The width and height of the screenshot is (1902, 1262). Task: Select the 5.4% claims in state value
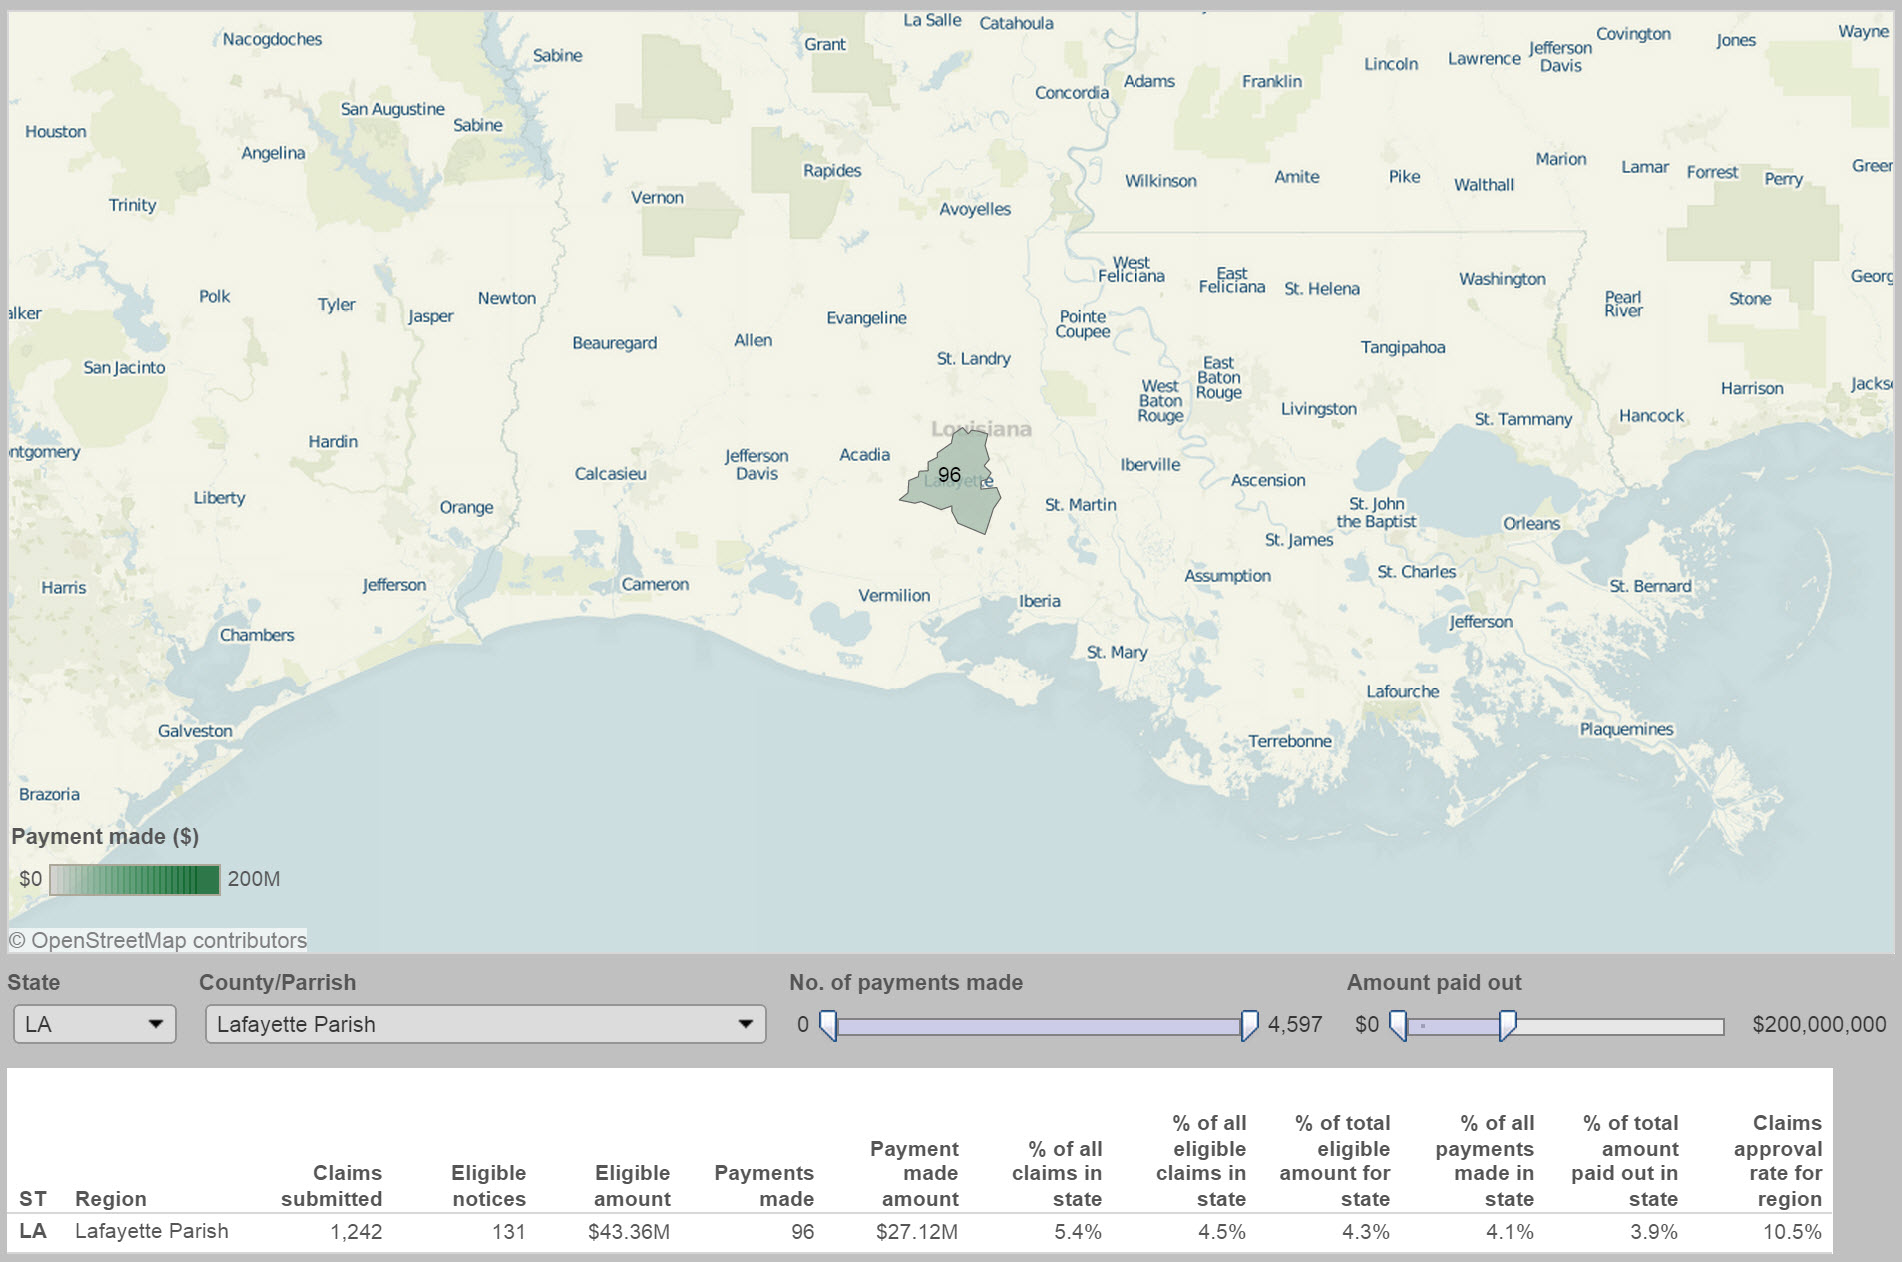coord(1078,1232)
